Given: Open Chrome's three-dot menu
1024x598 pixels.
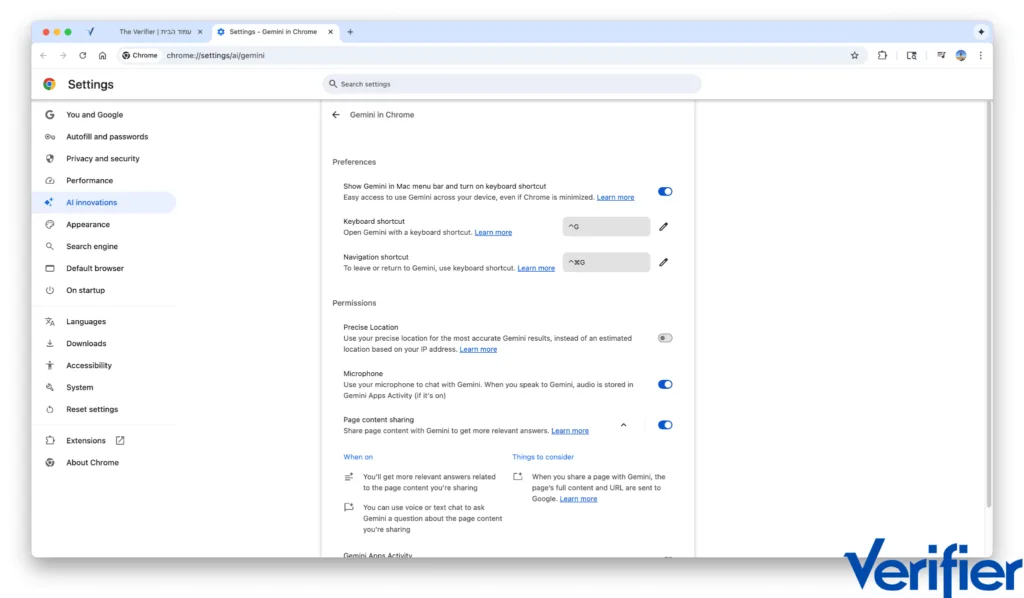Looking at the screenshot, I should click(980, 55).
